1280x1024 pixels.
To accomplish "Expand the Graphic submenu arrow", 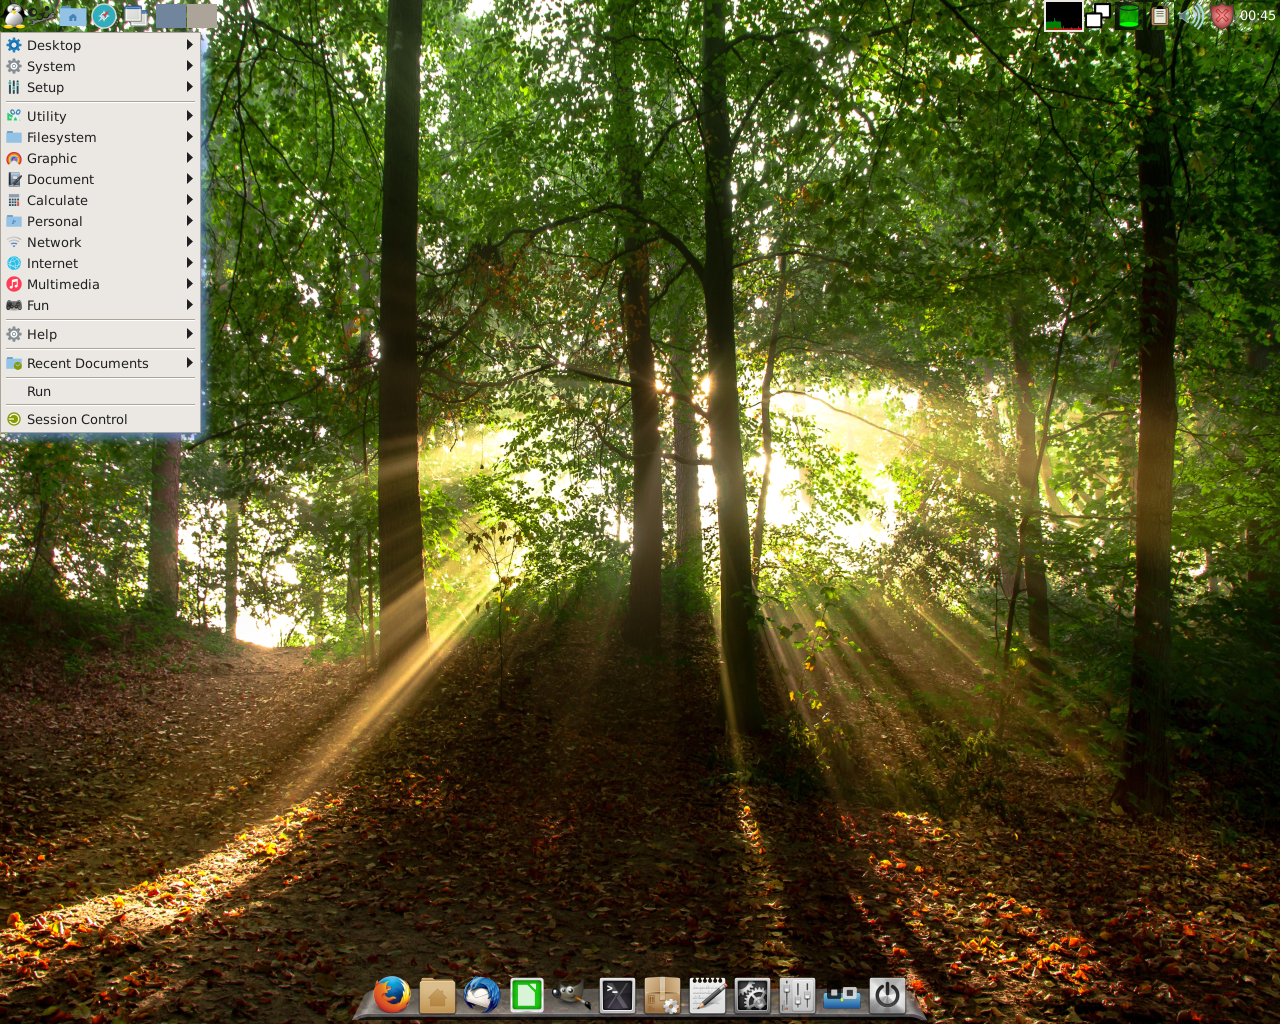I will [189, 158].
